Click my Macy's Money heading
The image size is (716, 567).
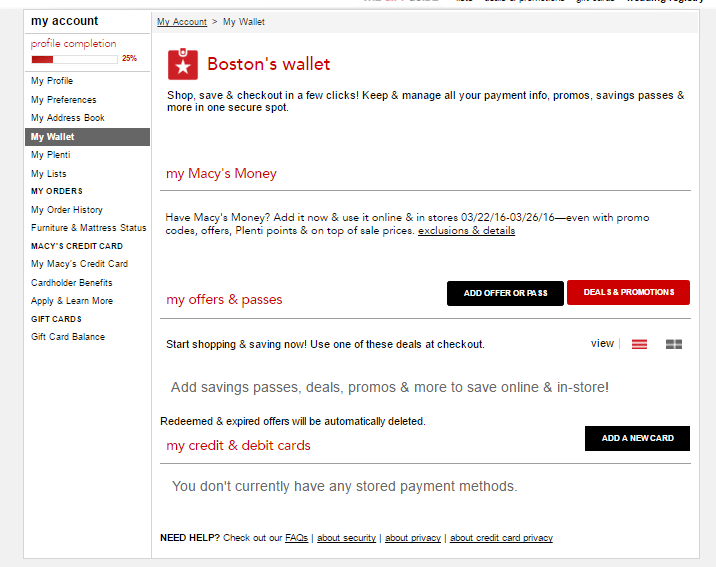[221, 173]
